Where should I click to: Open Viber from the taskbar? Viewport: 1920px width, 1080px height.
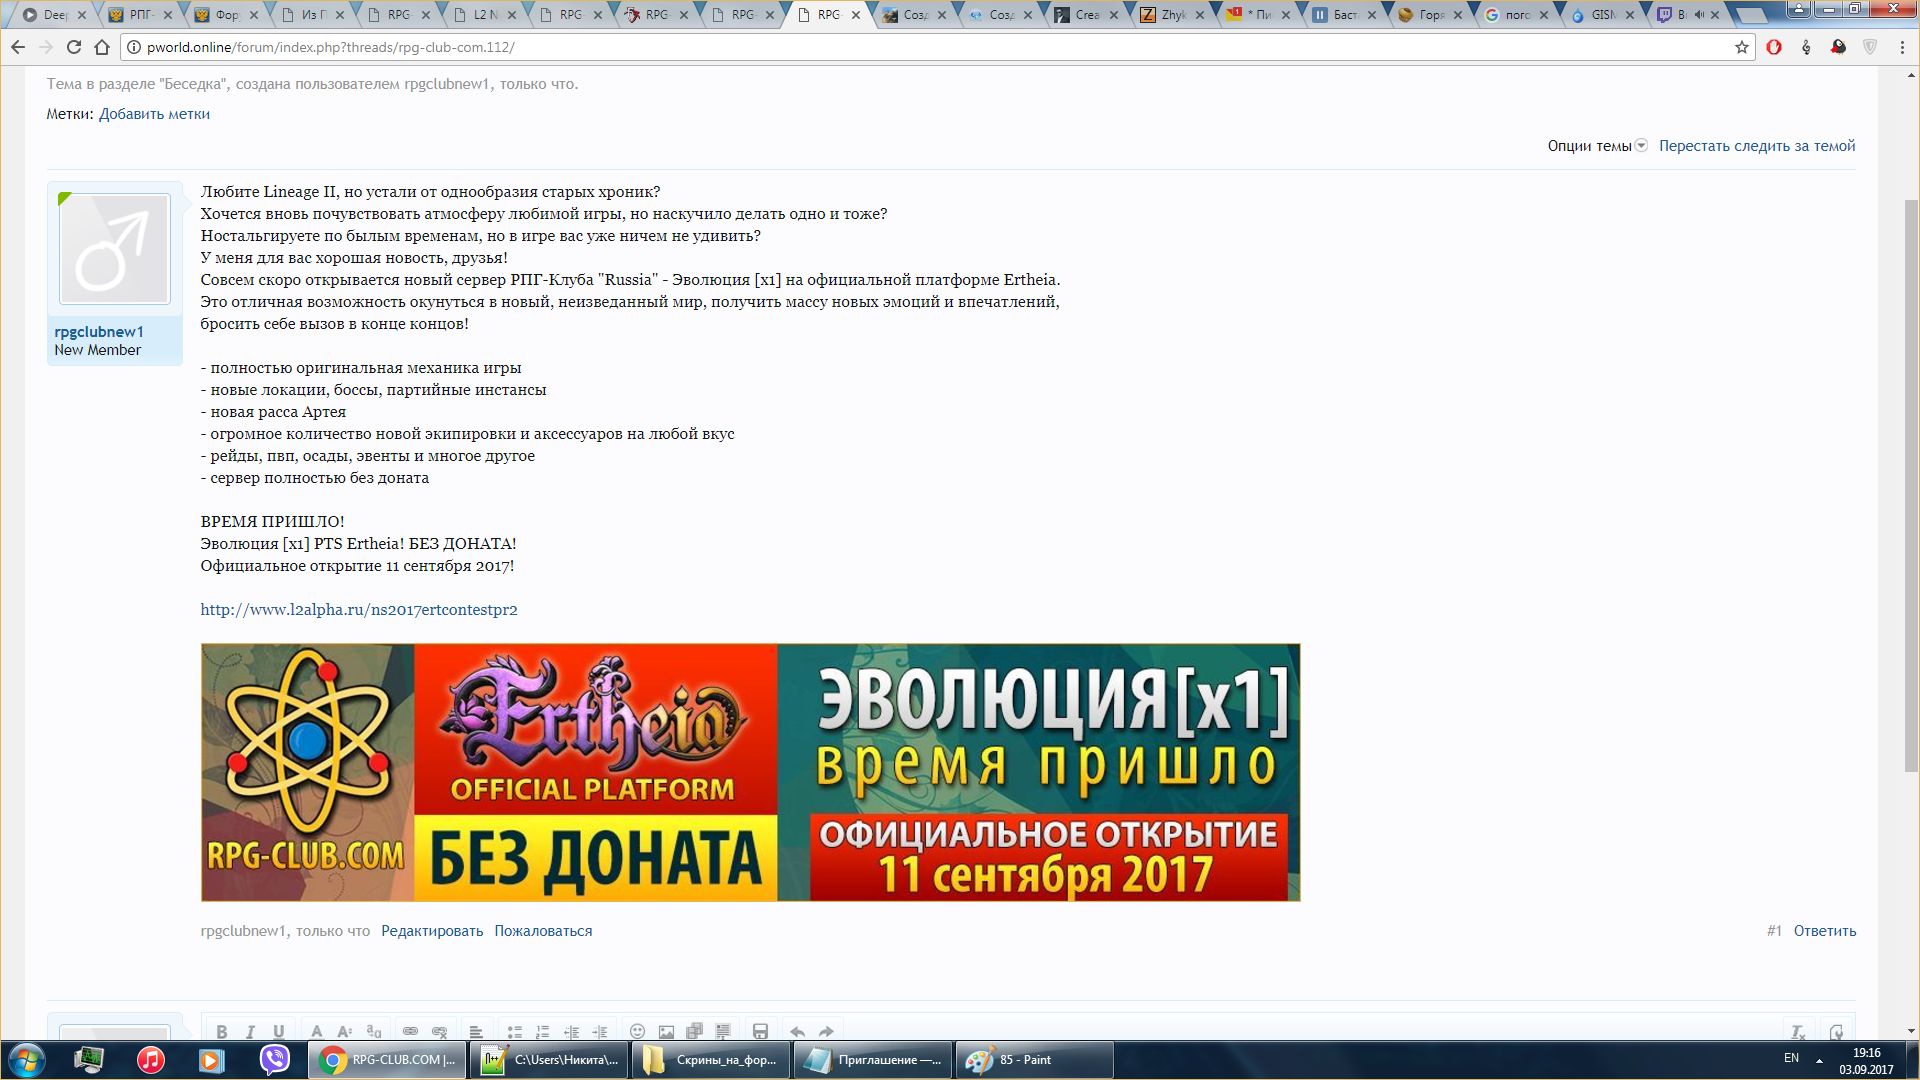[x=274, y=1060]
